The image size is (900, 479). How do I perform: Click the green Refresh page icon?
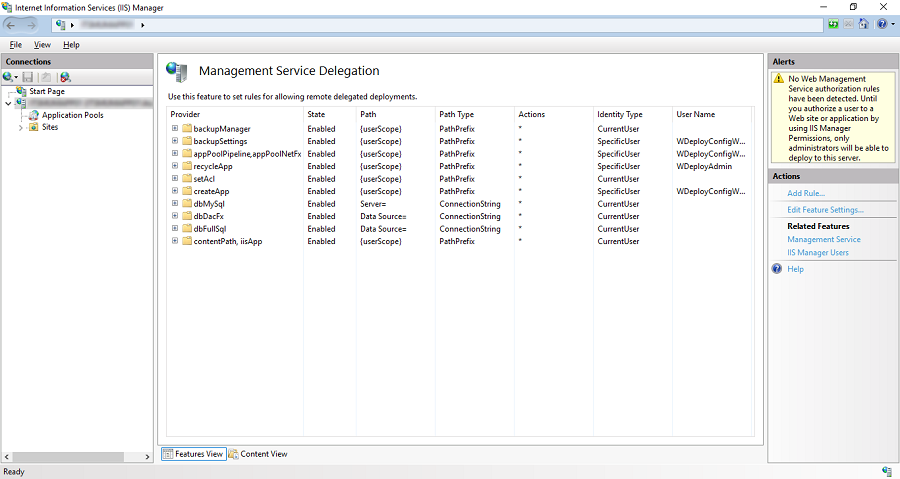833,24
